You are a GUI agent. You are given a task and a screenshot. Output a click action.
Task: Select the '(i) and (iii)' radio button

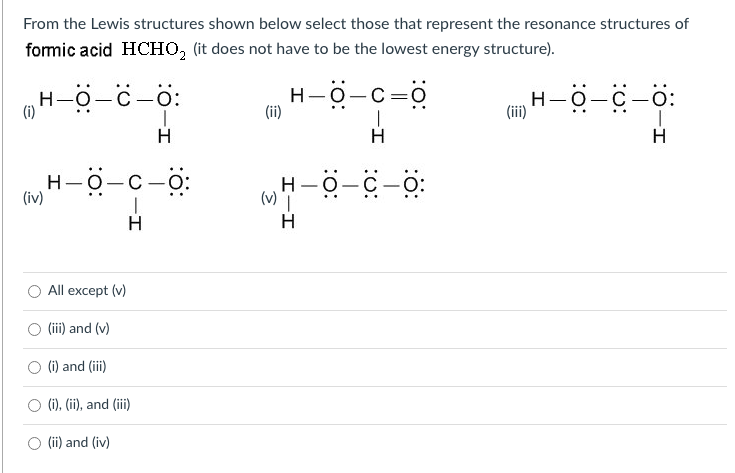click(34, 368)
